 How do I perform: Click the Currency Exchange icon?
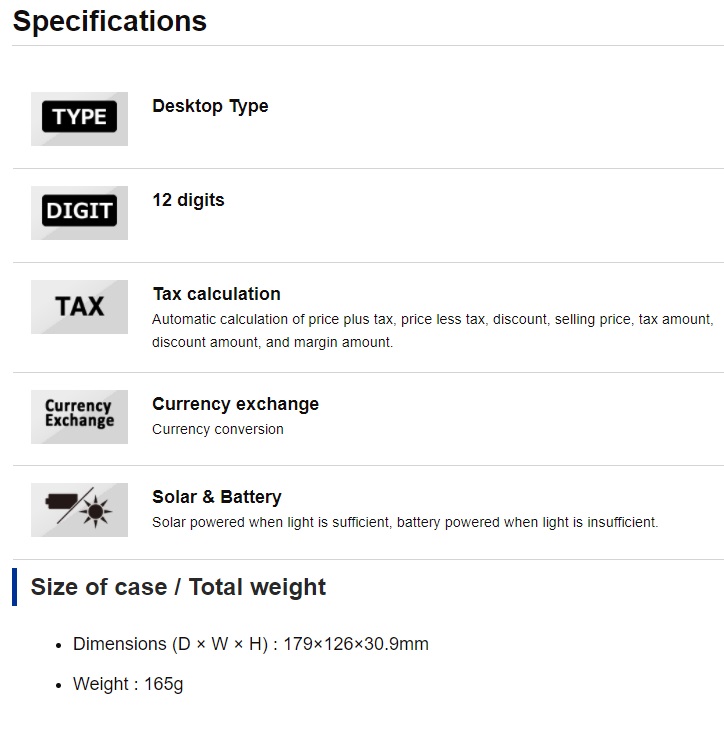79,417
